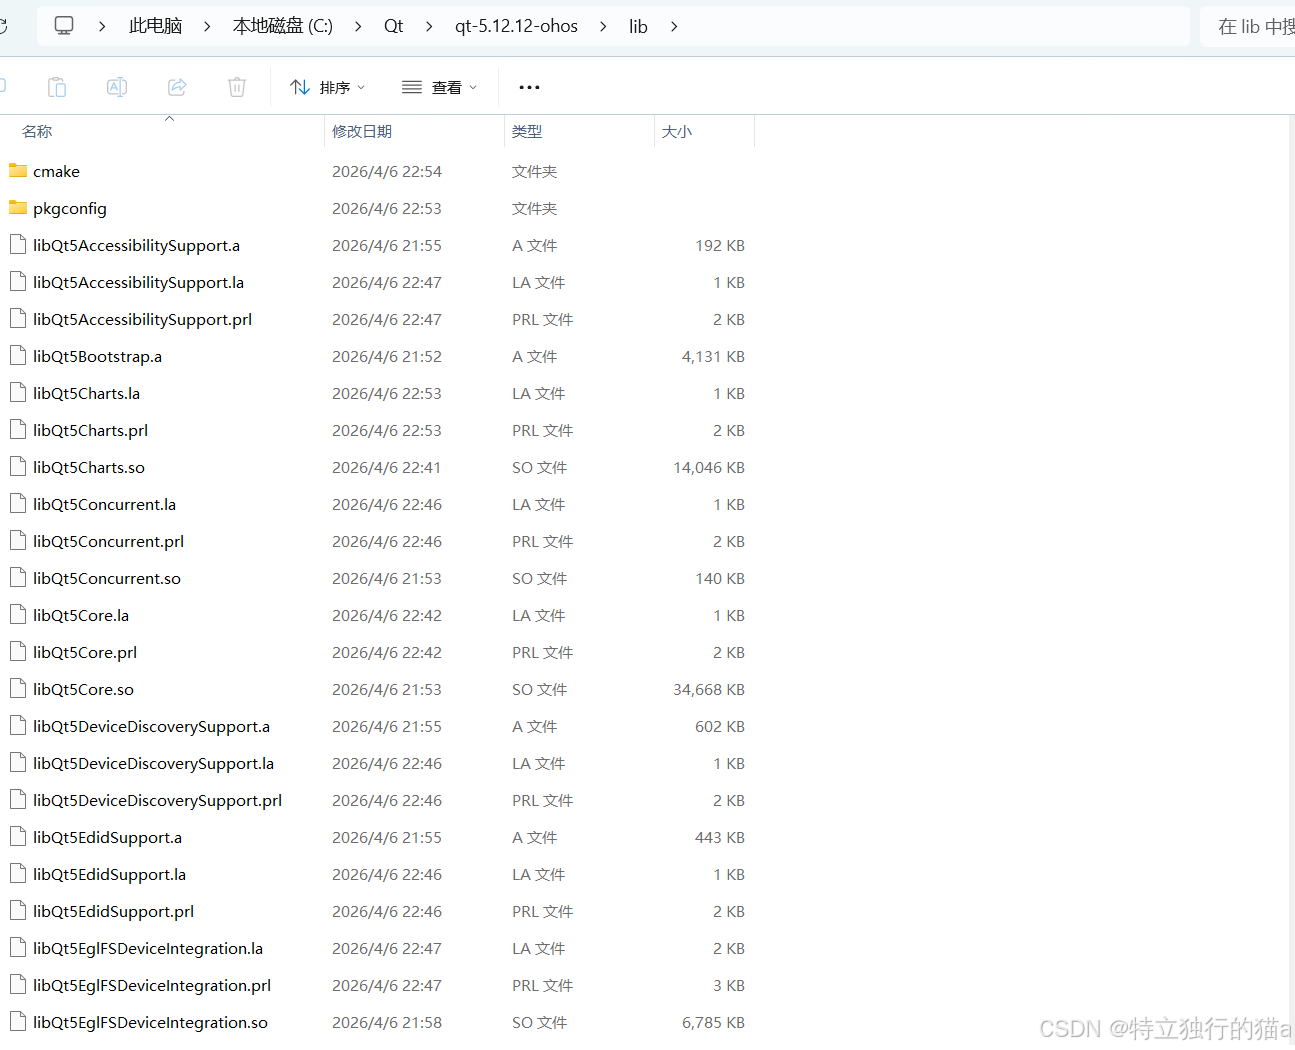
Task: Navigate to 本地磁盘 (C:) breadcrumb
Action: click(x=283, y=26)
